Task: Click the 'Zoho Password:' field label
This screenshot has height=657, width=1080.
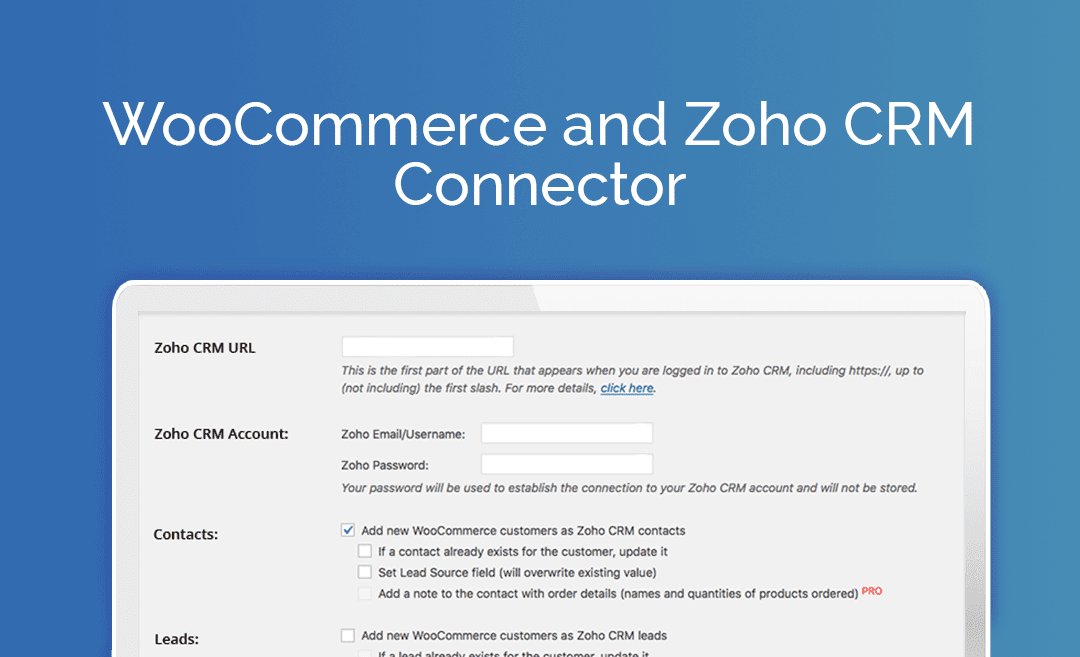Action: [385, 465]
